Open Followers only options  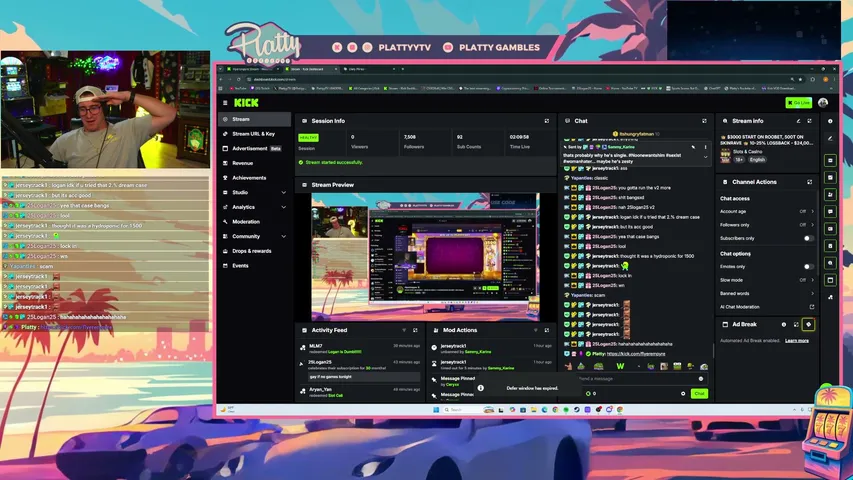tap(767, 225)
